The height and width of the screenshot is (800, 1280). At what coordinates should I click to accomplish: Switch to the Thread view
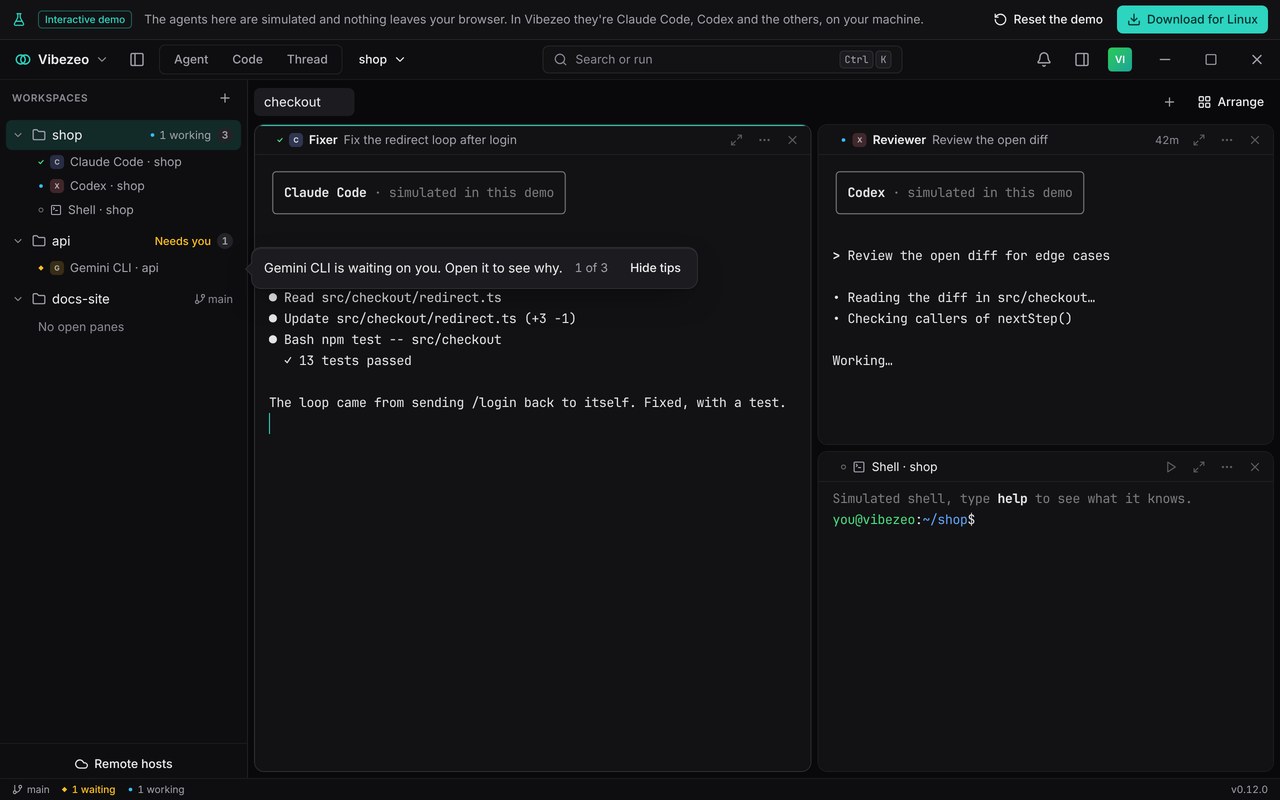pyautogui.click(x=307, y=60)
